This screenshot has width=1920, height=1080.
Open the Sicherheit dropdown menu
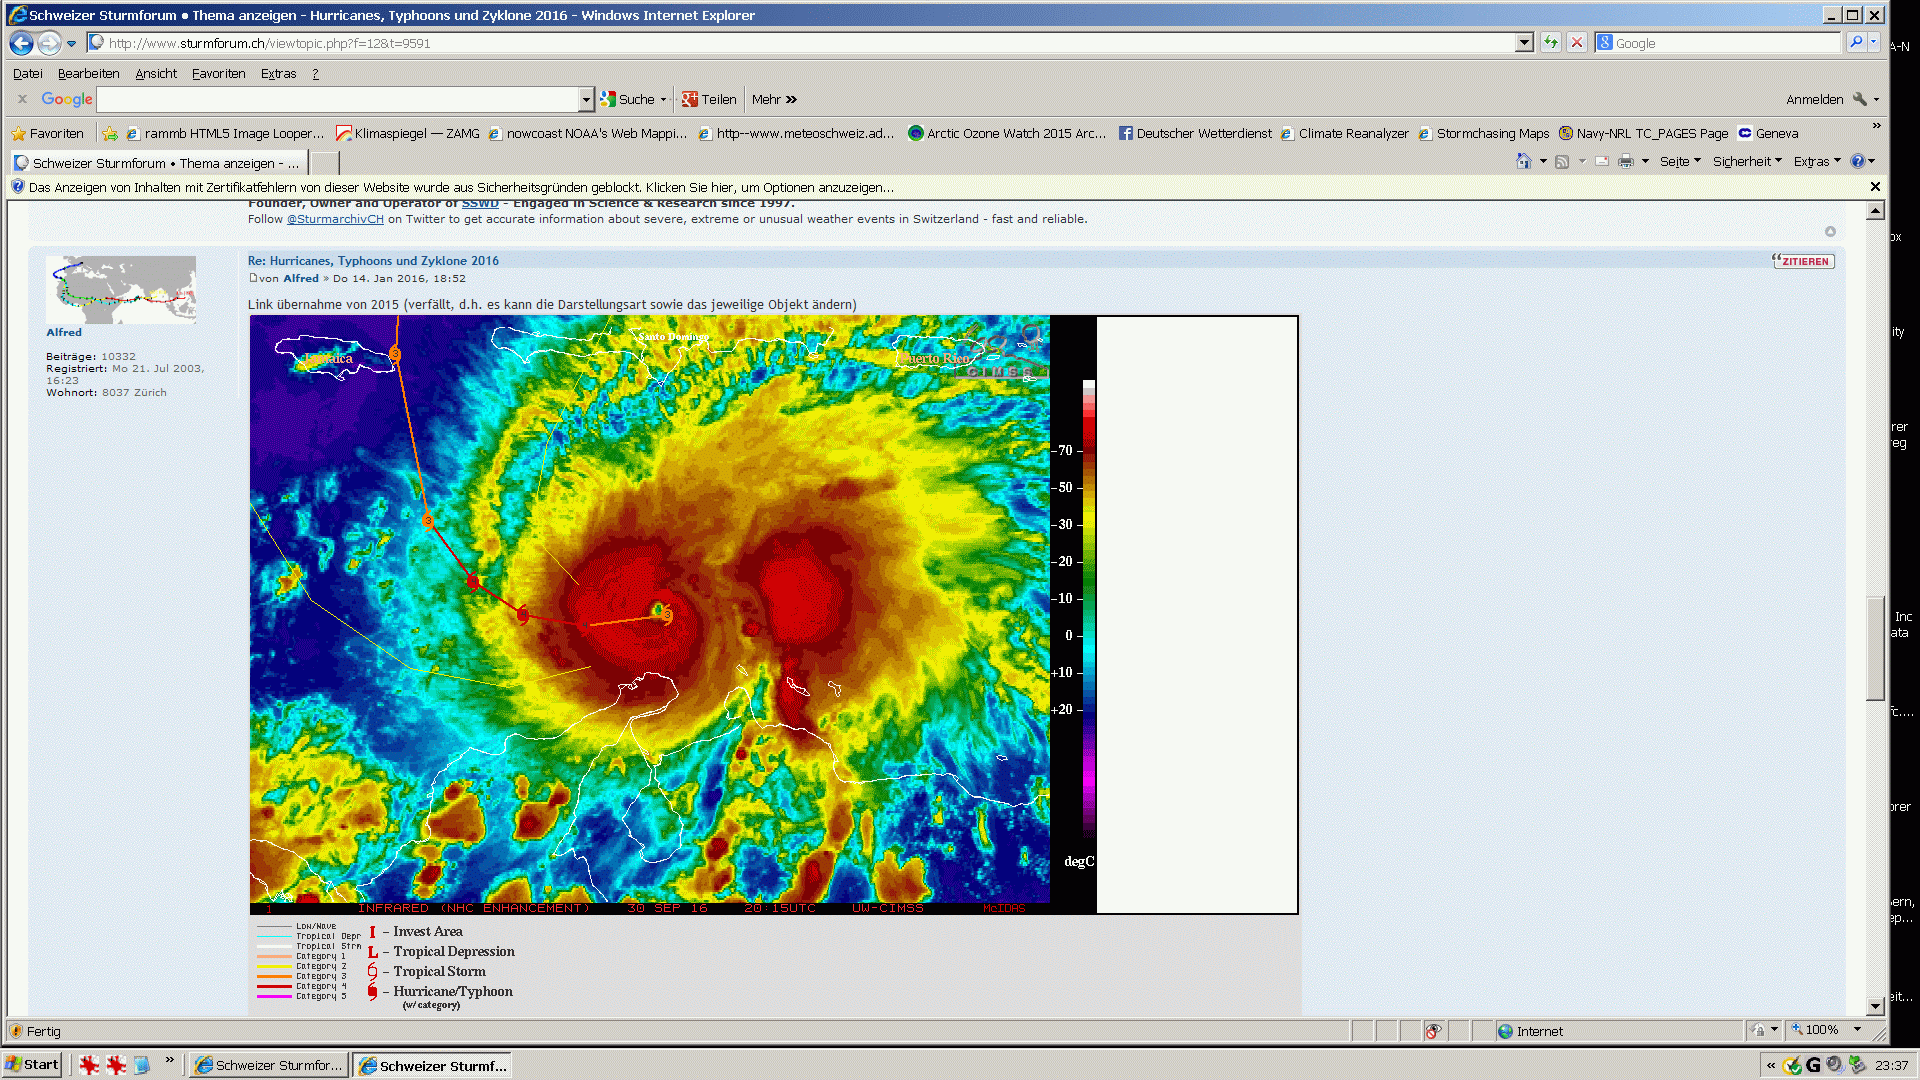[x=1746, y=161]
